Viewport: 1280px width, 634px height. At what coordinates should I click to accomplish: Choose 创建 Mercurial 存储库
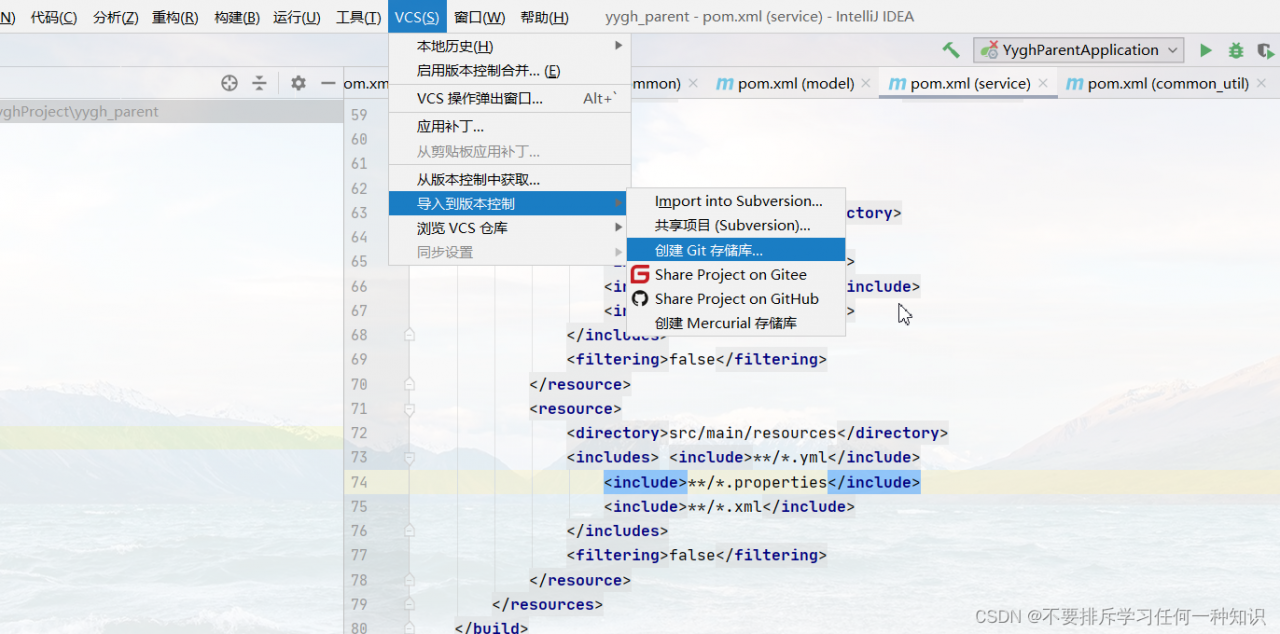pos(737,323)
